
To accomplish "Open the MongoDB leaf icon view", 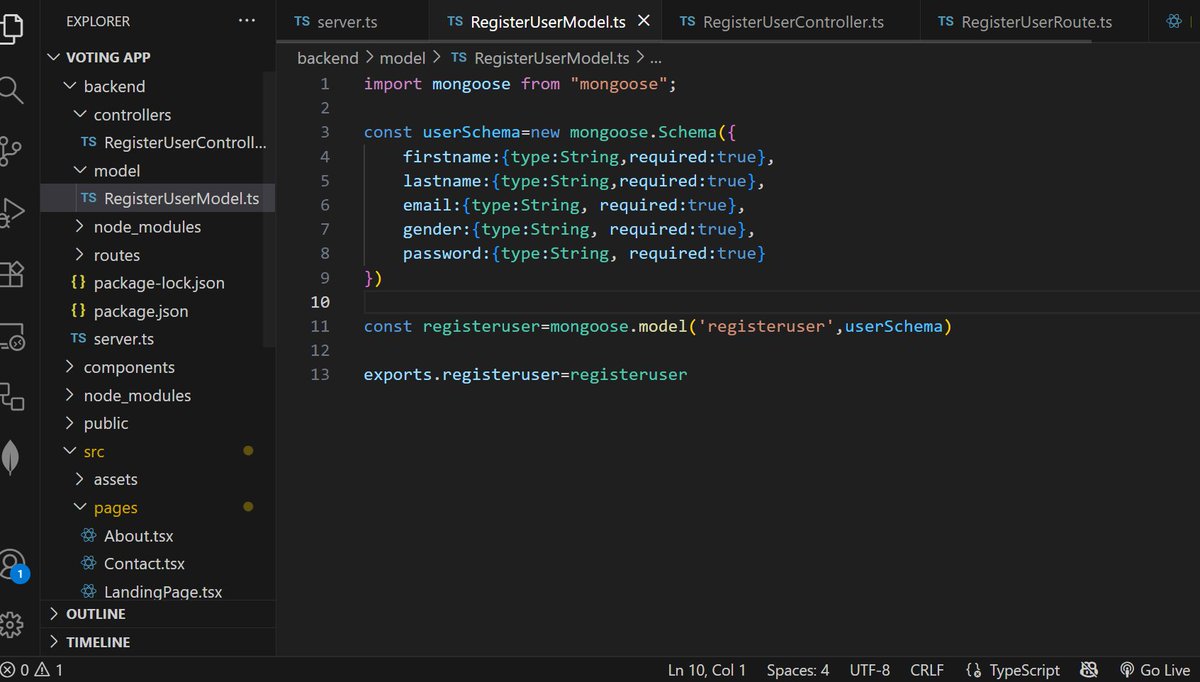I will tap(10, 458).
